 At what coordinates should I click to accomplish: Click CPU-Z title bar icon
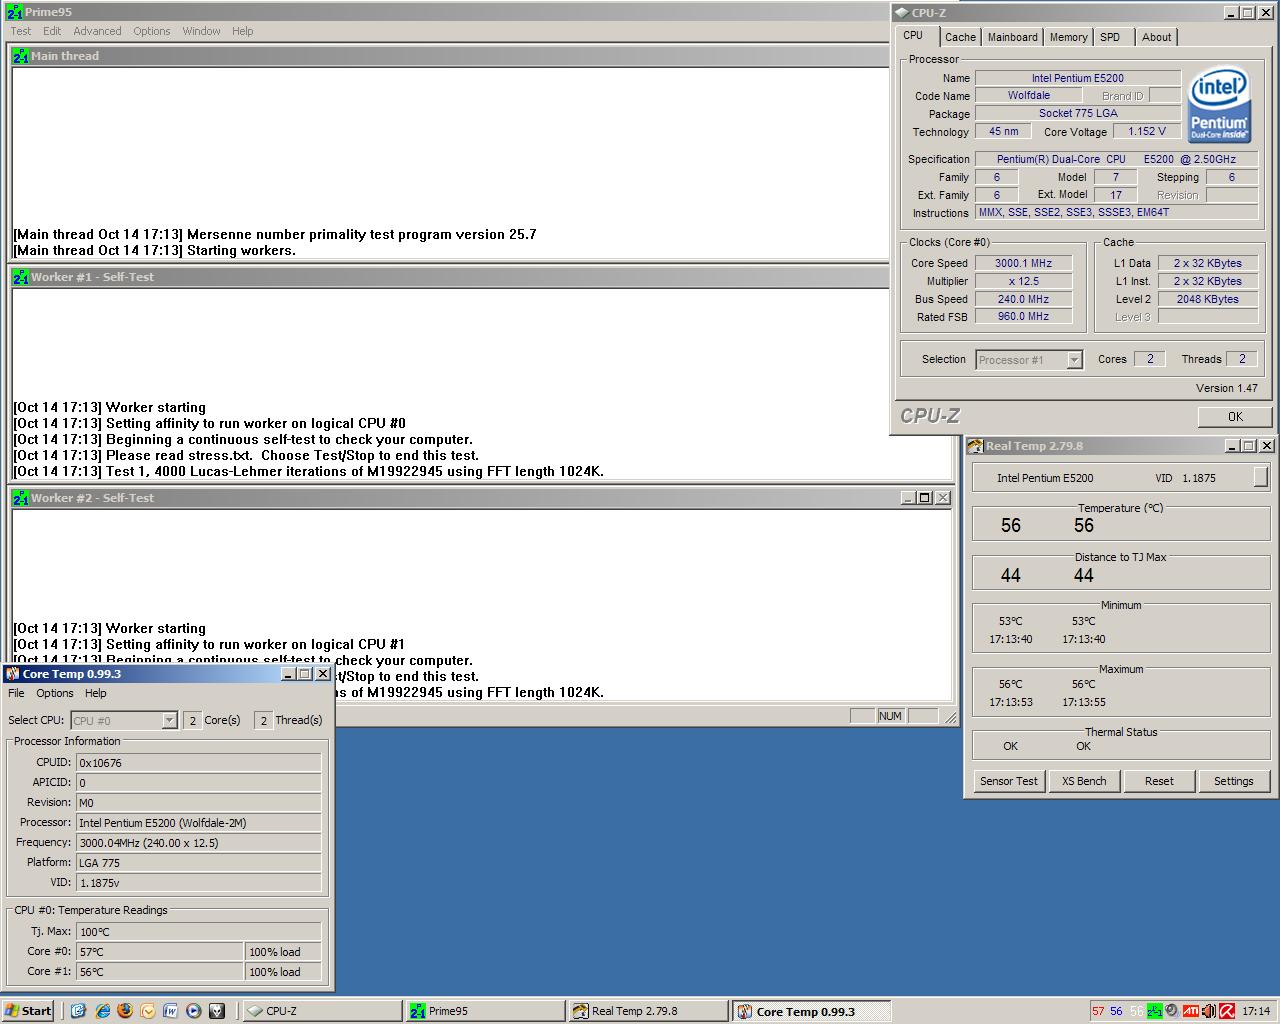901,13
